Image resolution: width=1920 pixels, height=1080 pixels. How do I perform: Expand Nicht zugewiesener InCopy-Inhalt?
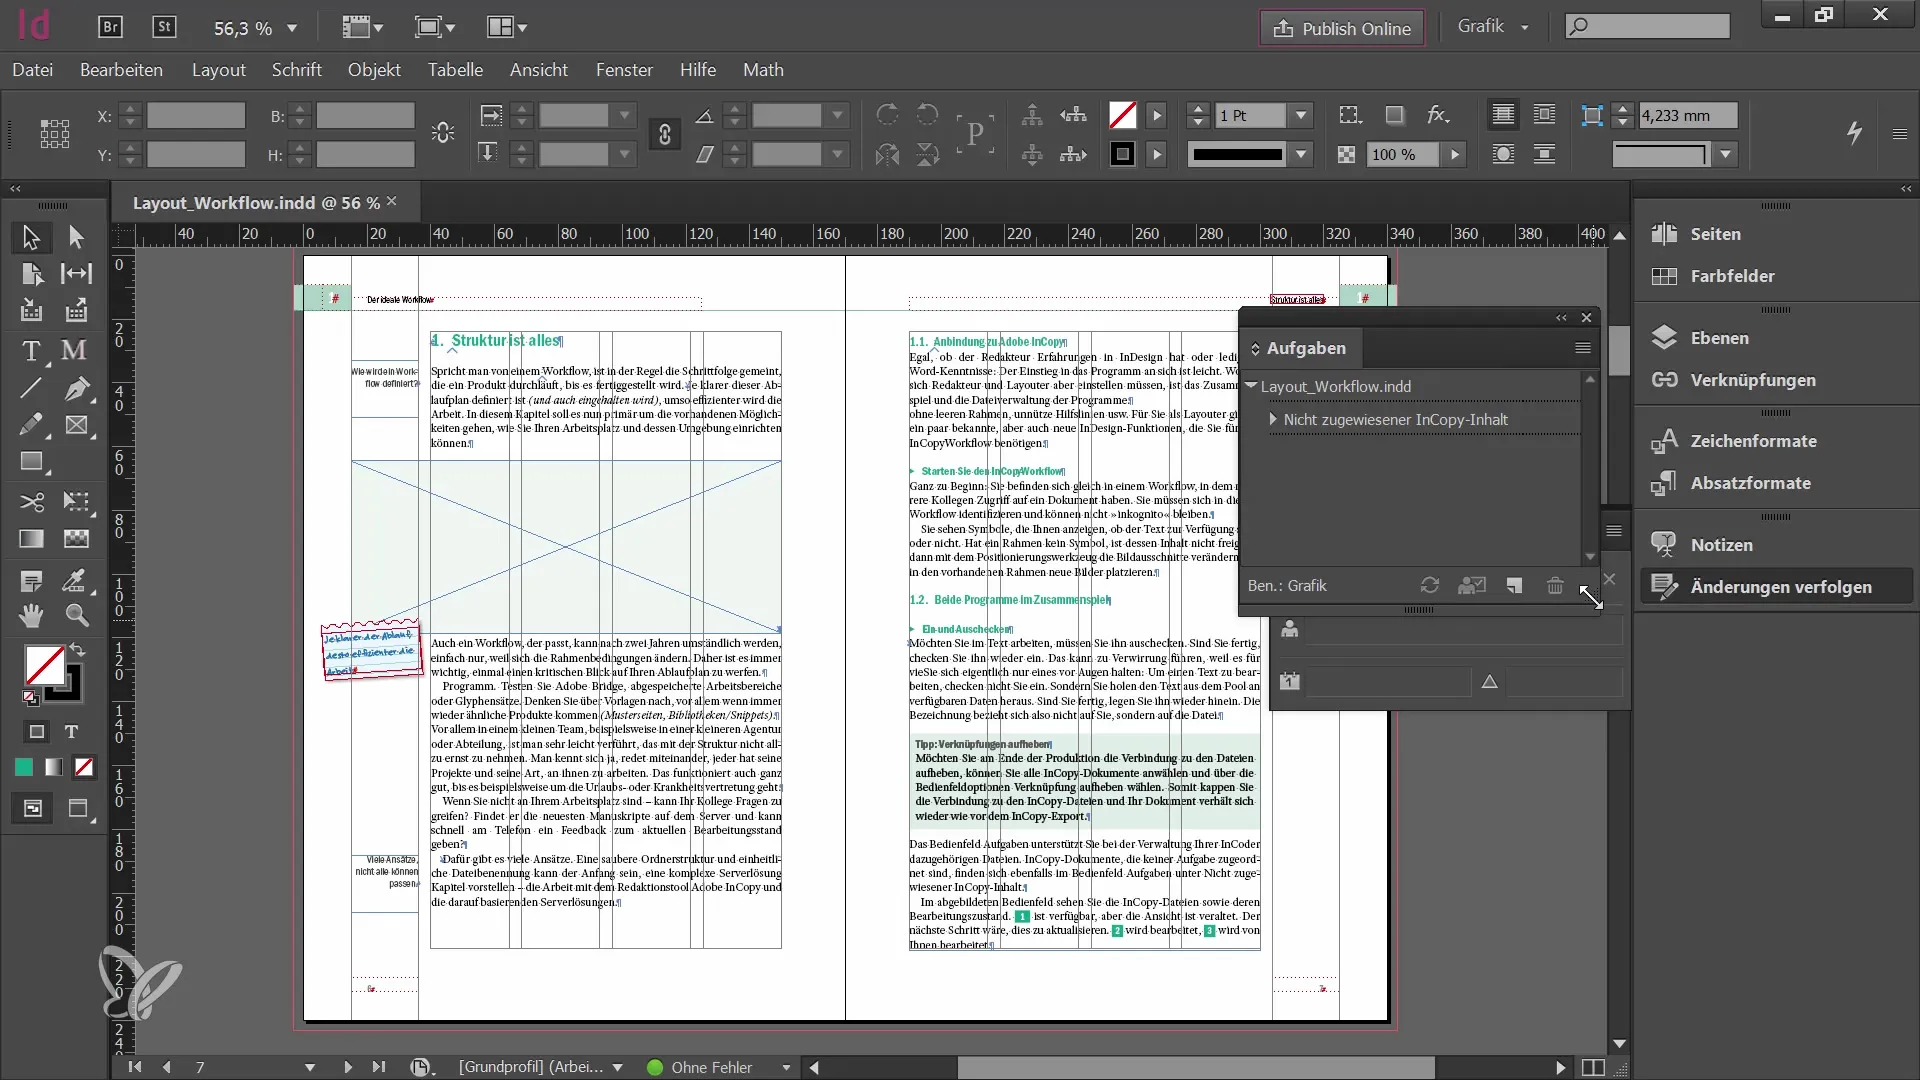pyautogui.click(x=1273, y=419)
